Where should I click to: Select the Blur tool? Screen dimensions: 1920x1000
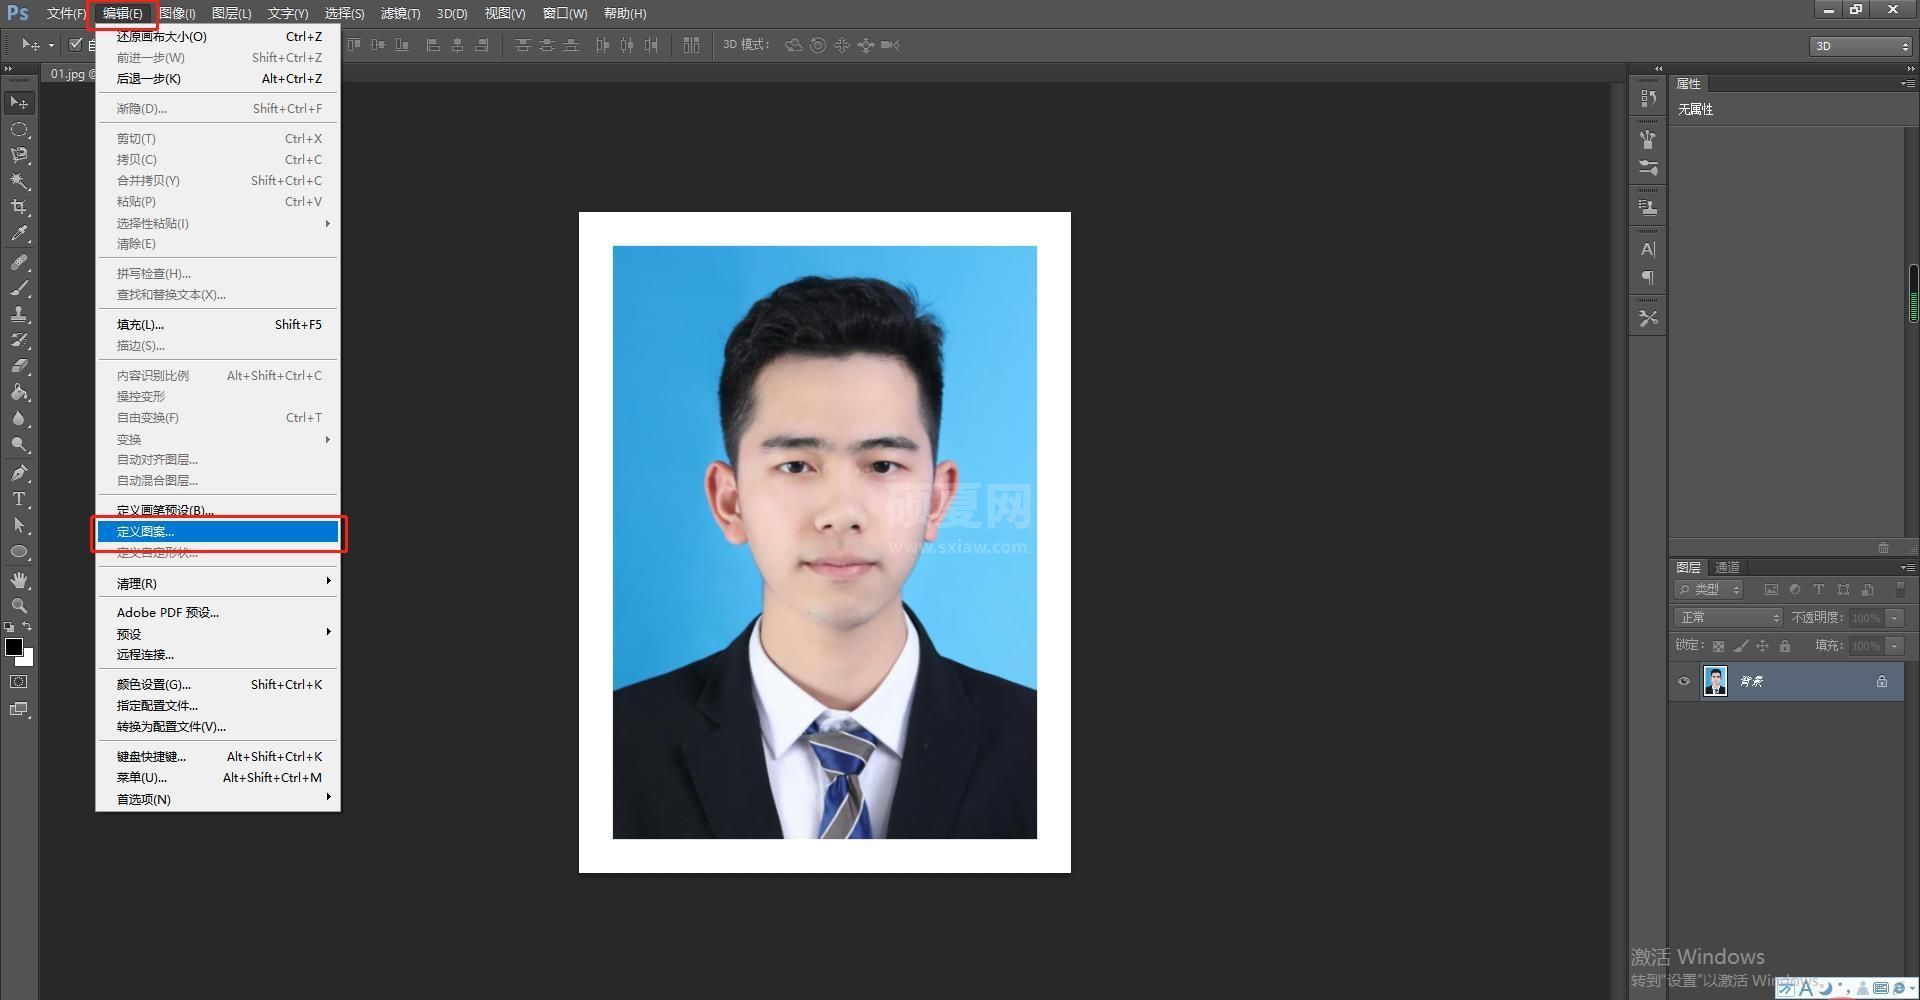(x=19, y=418)
